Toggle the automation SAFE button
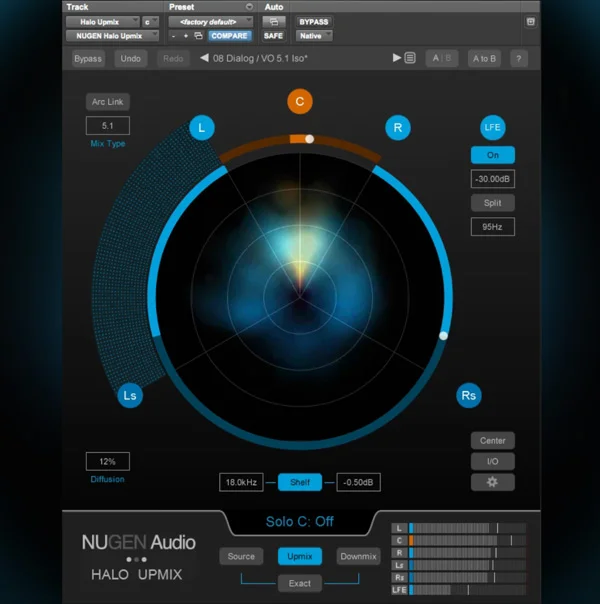This screenshot has width=600, height=604. (274, 36)
